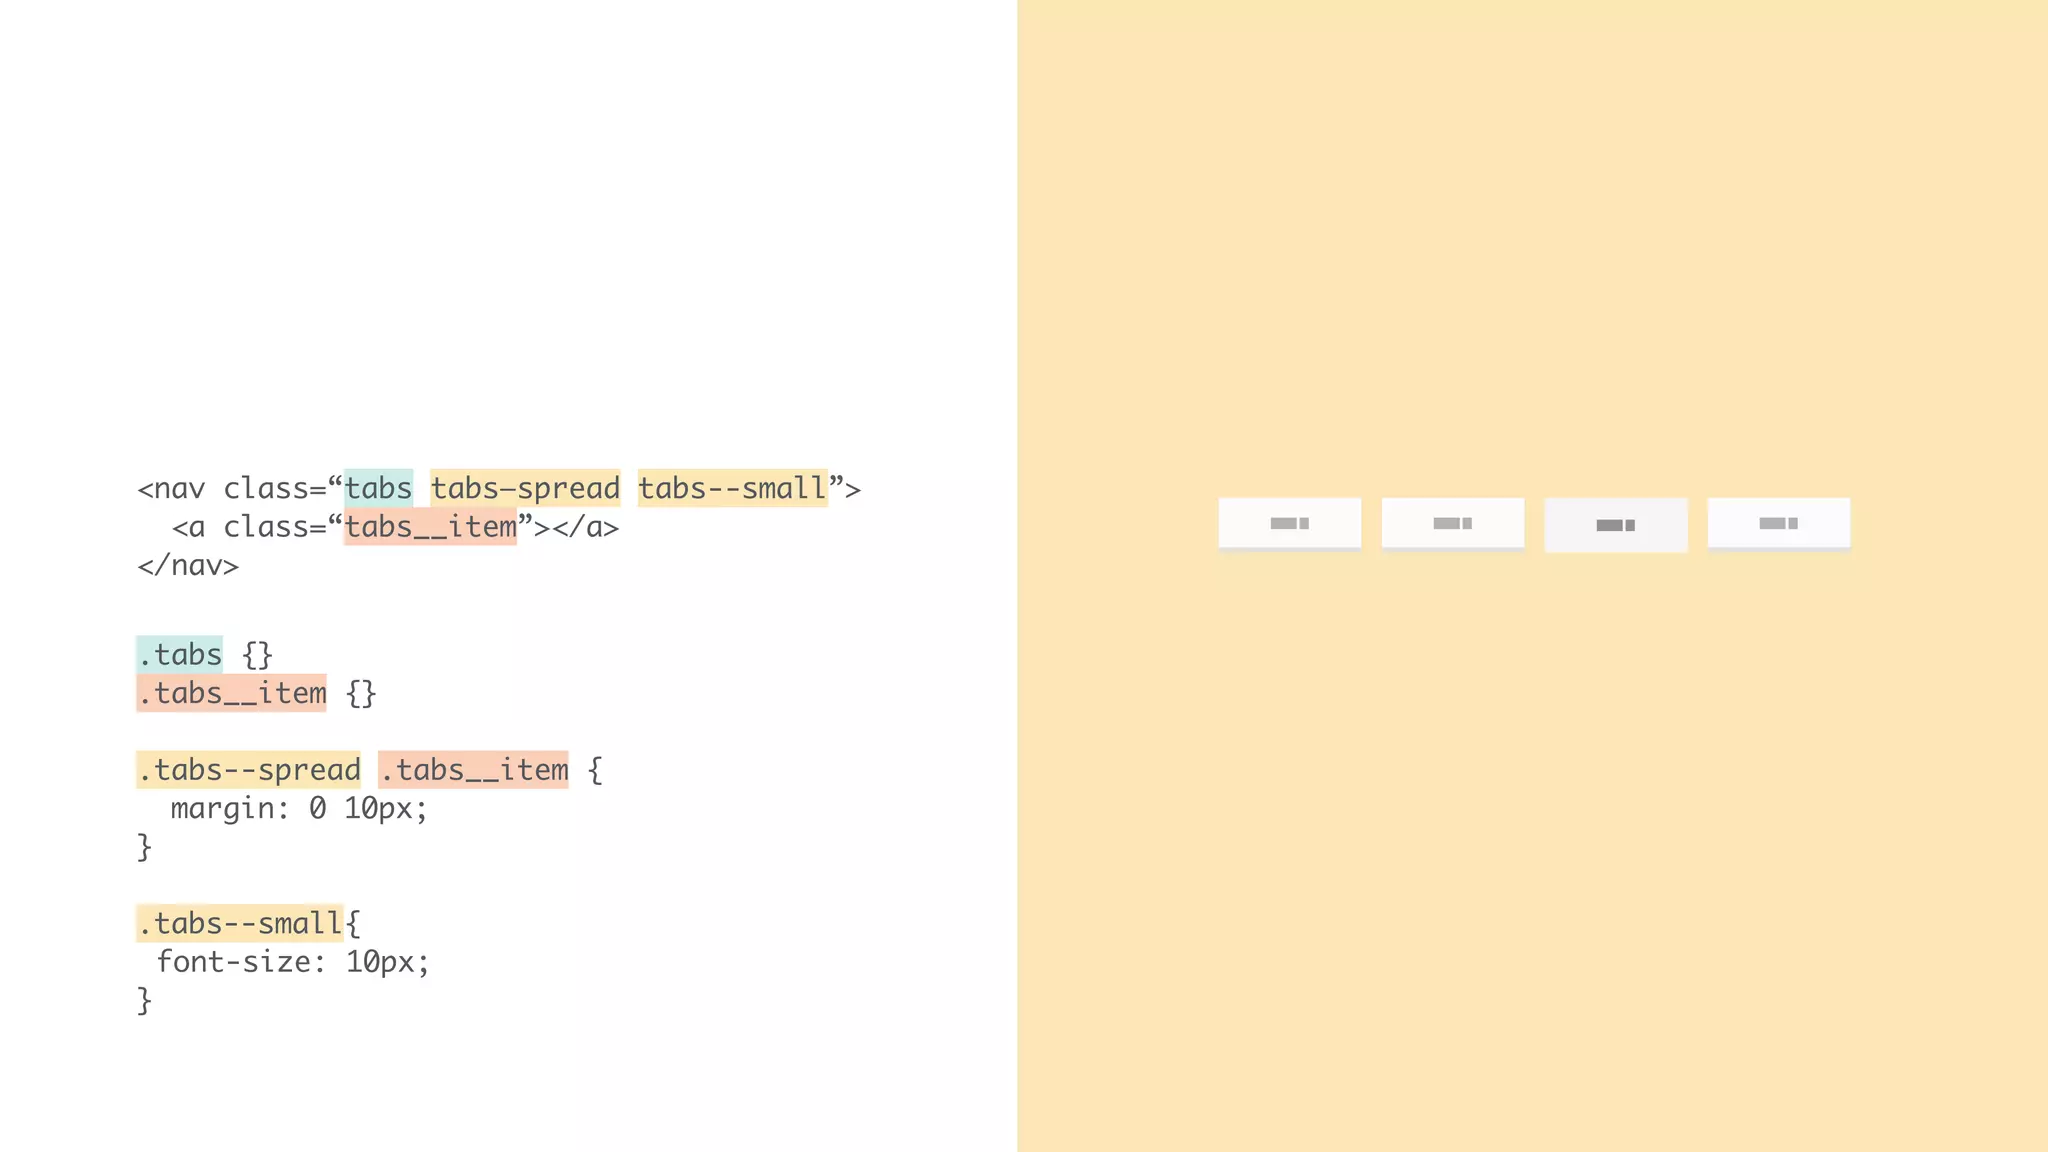Click the green '.tabs' CSS selector
The image size is (2048, 1152).
[x=180, y=655]
